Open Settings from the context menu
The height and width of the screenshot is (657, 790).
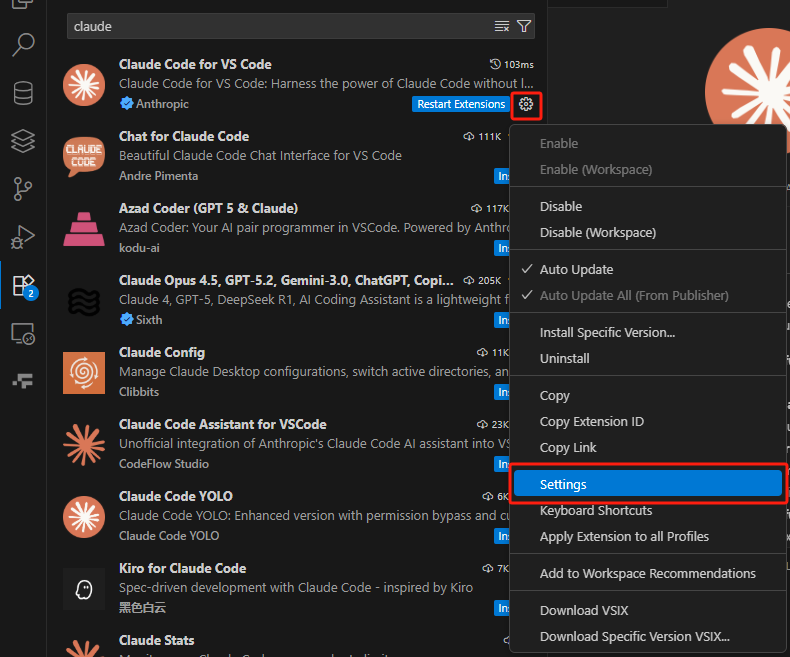click(648, 484)
